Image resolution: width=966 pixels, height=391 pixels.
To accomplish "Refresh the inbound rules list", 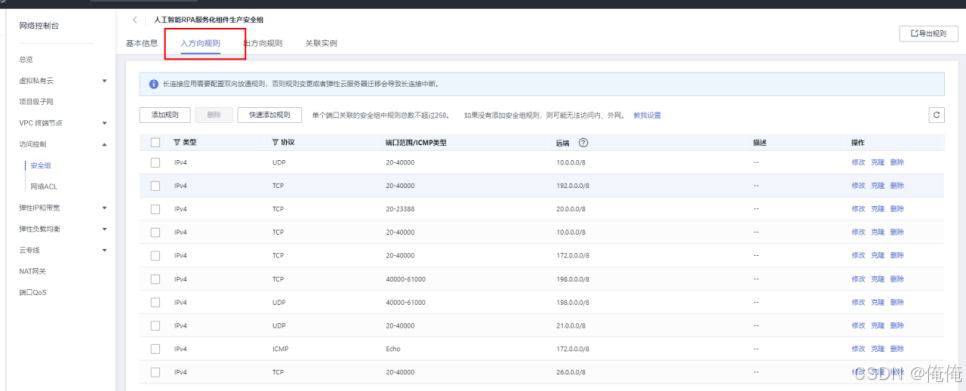I will pos(936,115).
